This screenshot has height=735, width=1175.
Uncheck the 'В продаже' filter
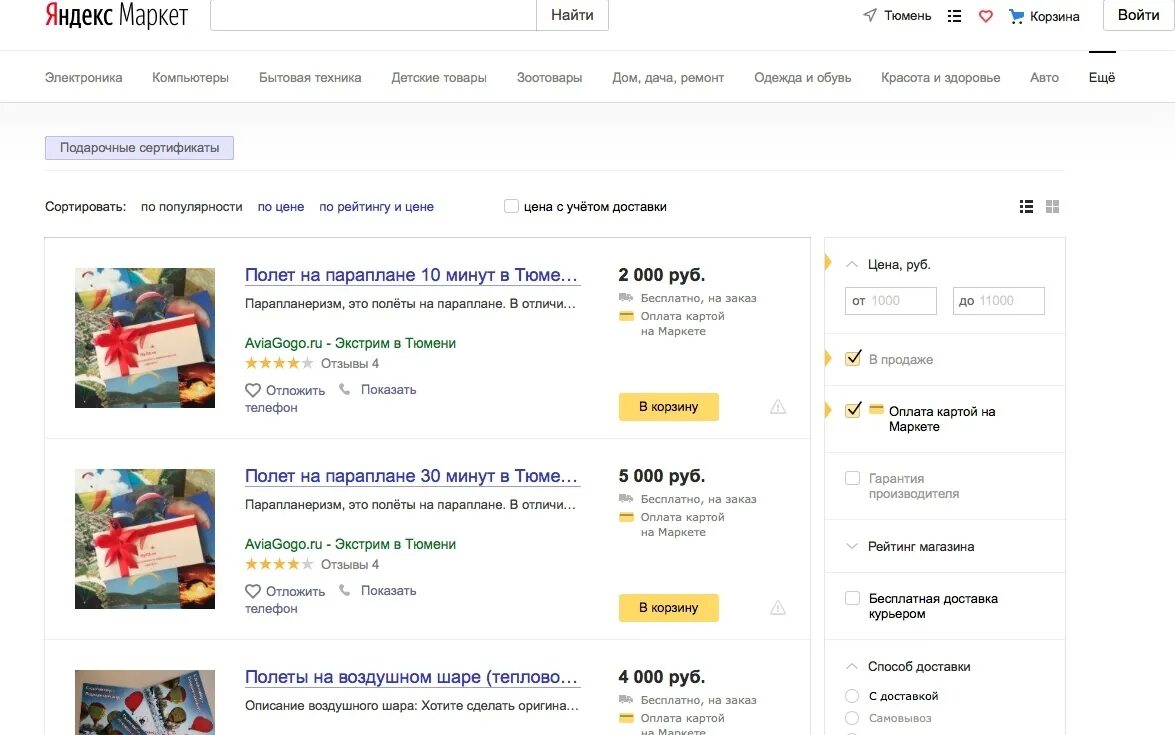853,359
